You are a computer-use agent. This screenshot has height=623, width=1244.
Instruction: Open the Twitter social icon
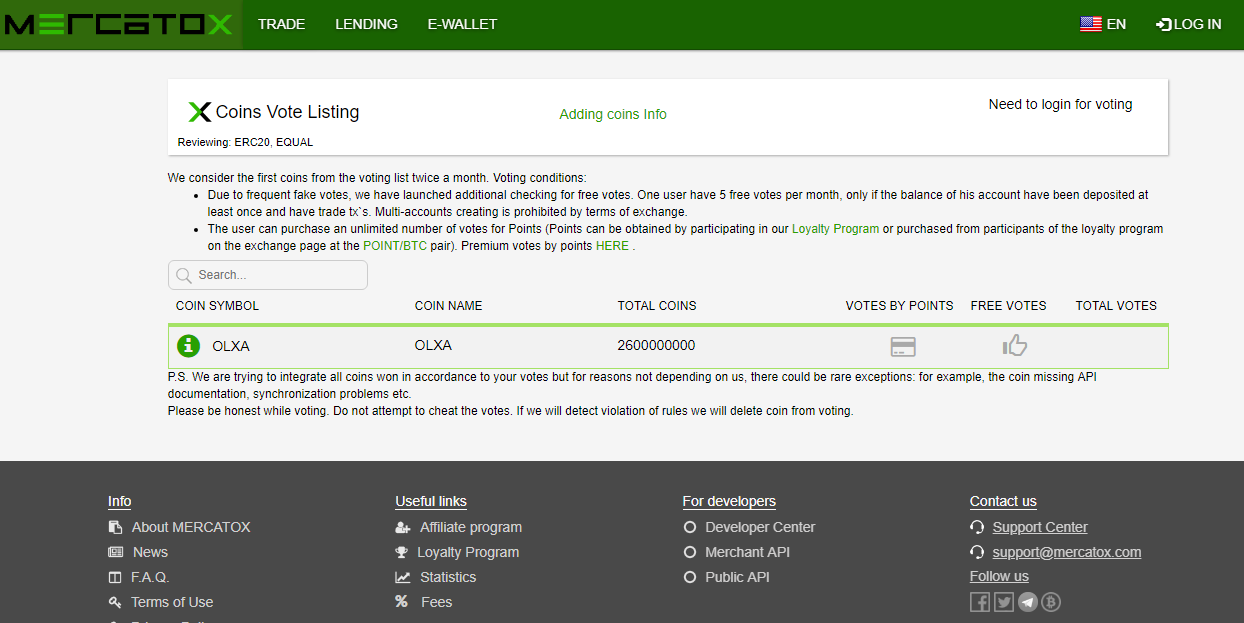click(x=1004, y=602)
